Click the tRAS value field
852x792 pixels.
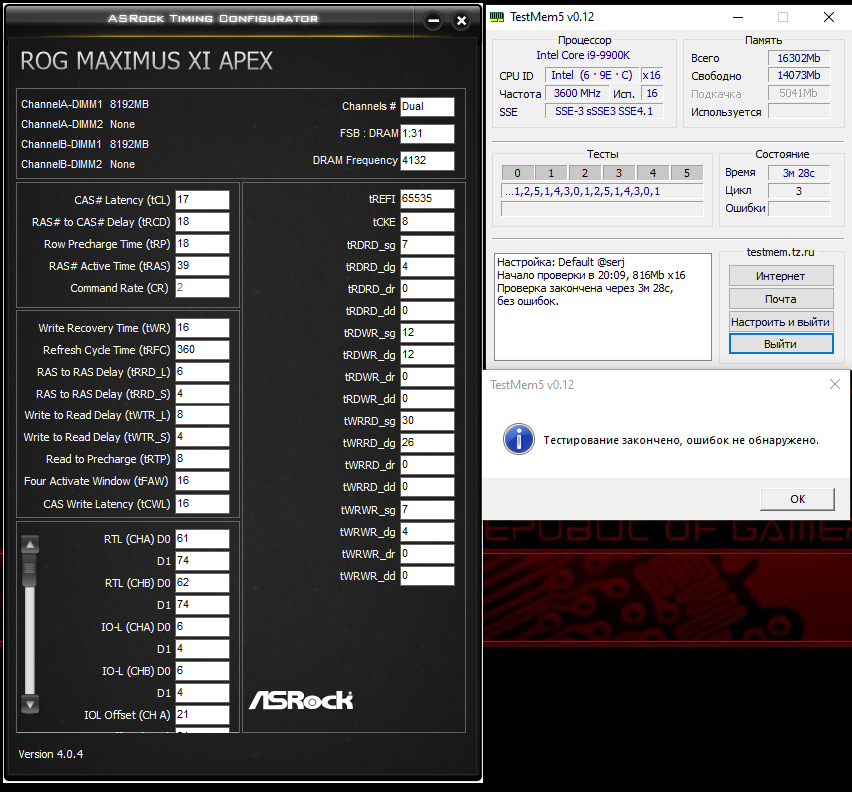pyautogui.click(x=202, y=266)
